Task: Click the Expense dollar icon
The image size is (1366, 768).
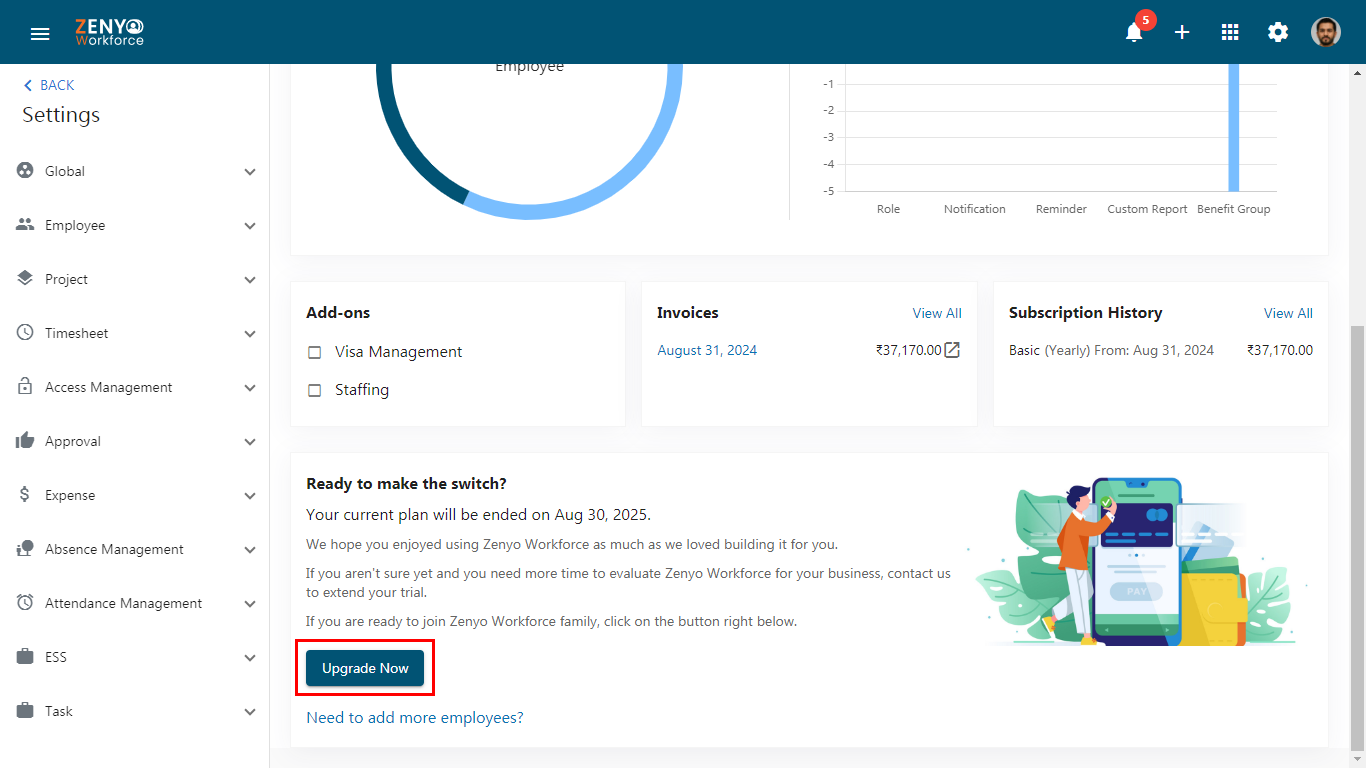Action: (25, 494)
